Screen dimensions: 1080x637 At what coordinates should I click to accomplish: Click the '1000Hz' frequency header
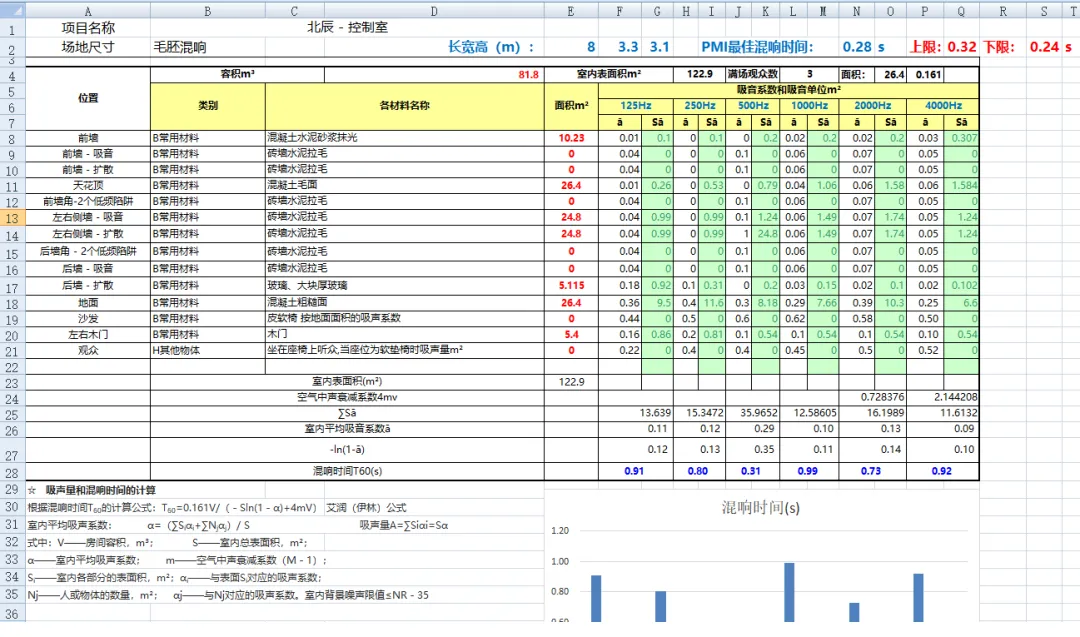pos(809,105)
